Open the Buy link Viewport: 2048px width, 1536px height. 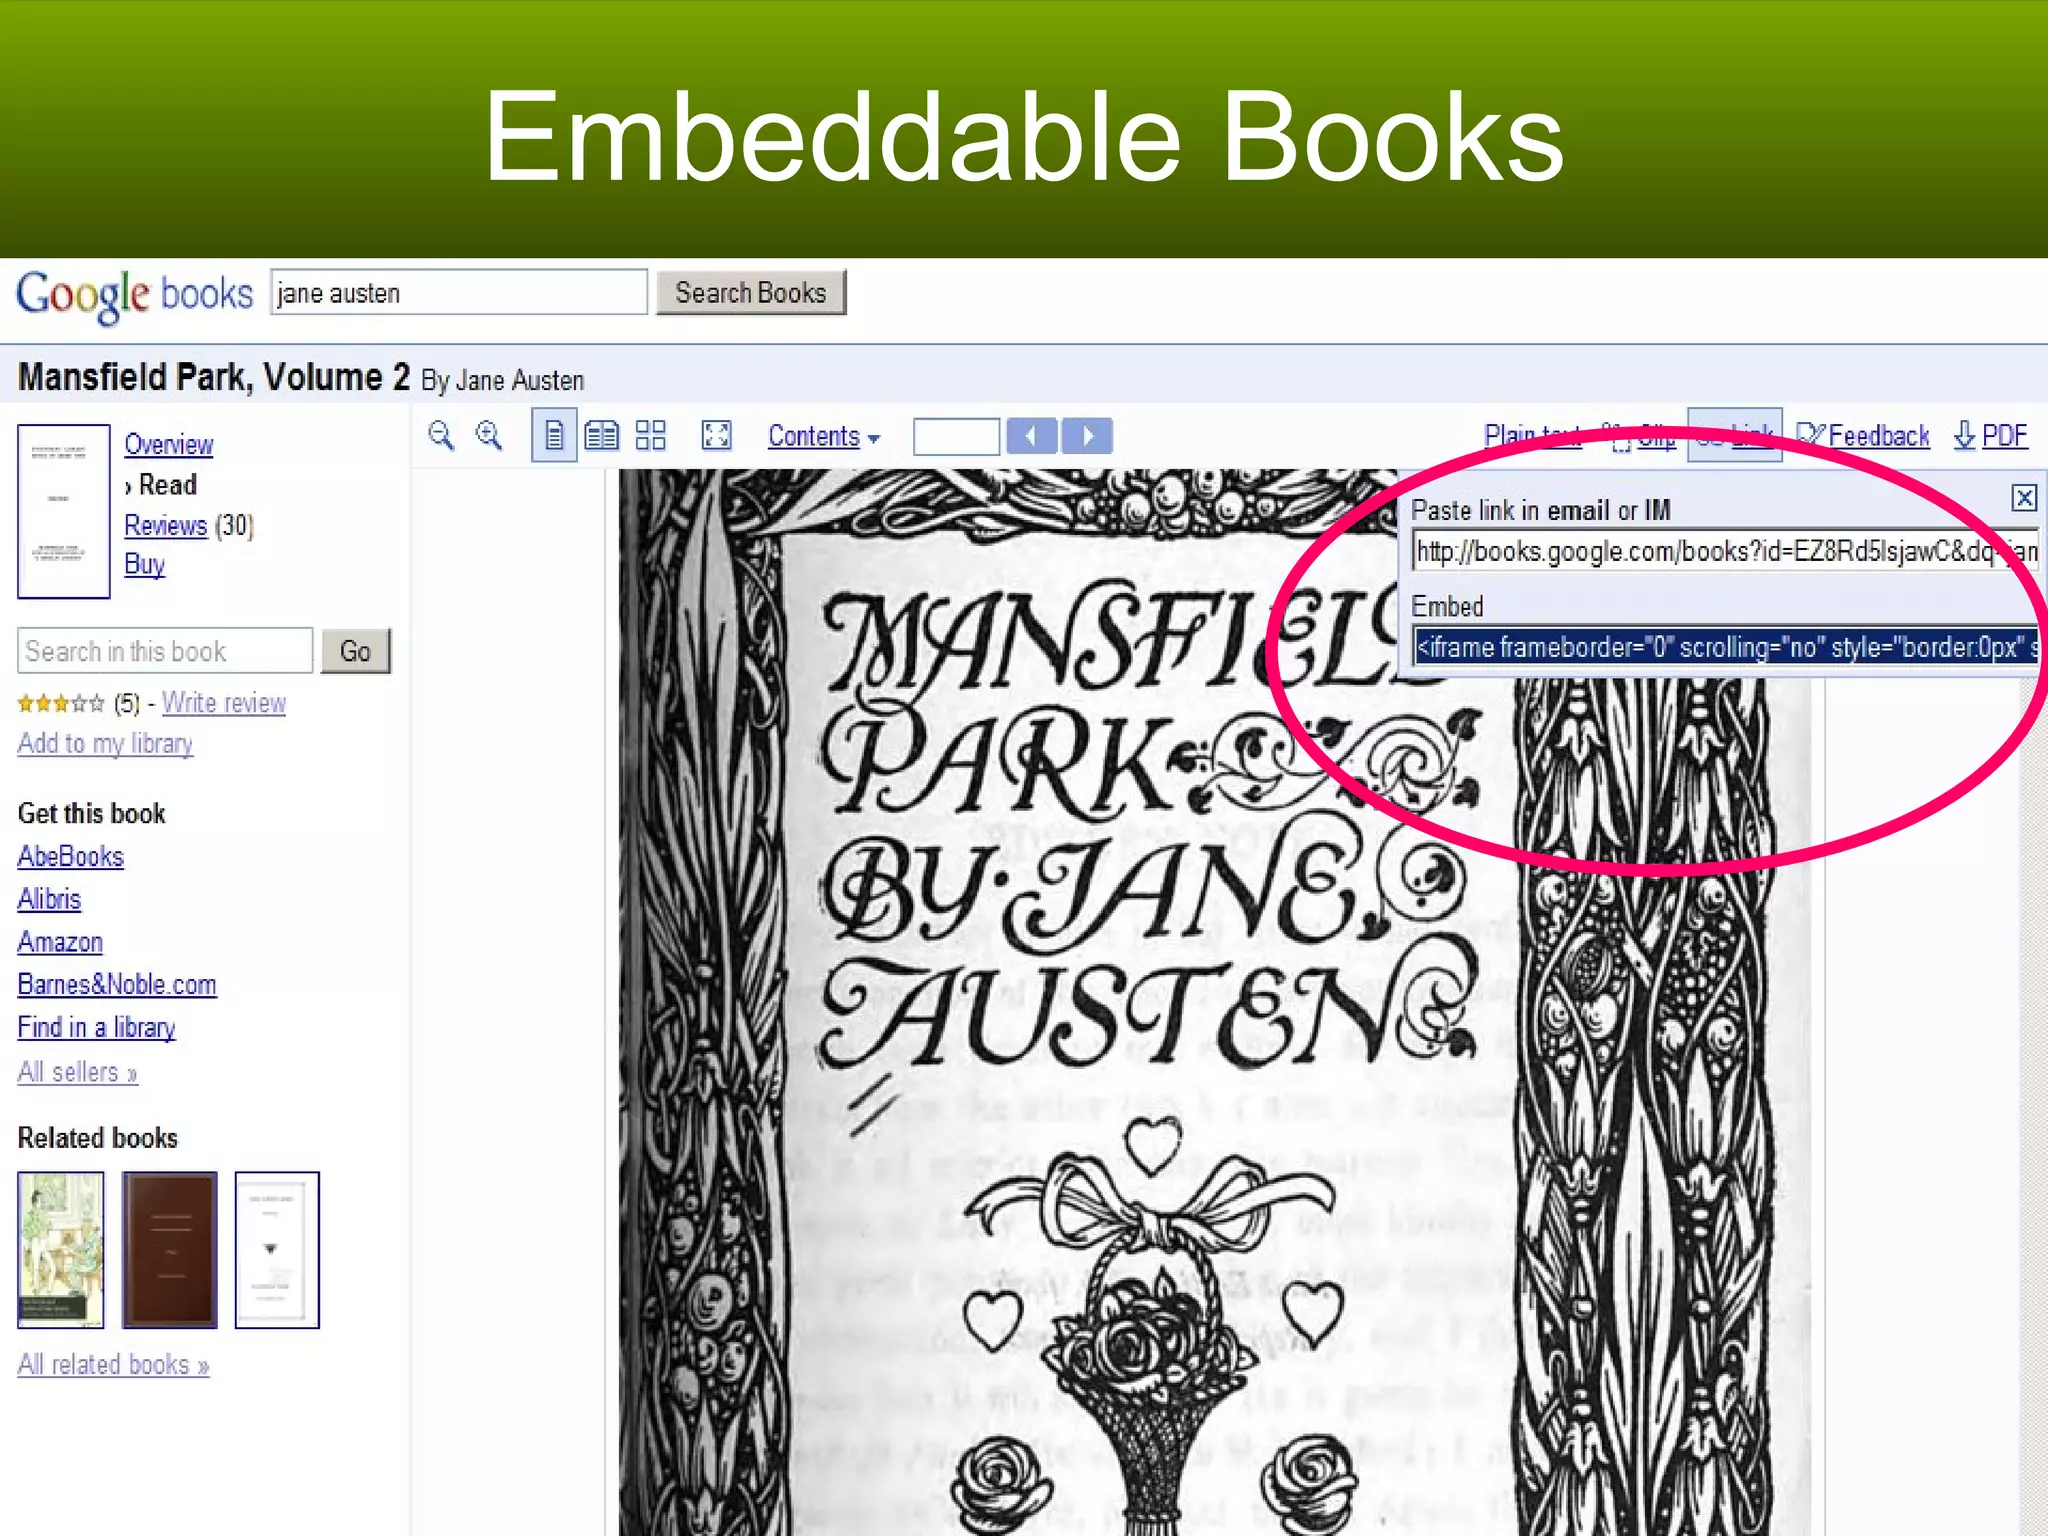[x=145, y=565]
